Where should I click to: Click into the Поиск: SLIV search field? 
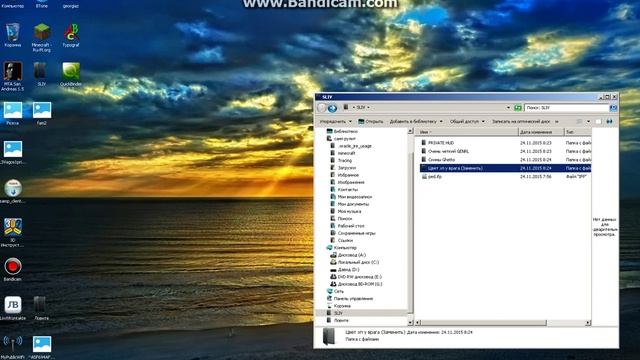tap(566, 107)
